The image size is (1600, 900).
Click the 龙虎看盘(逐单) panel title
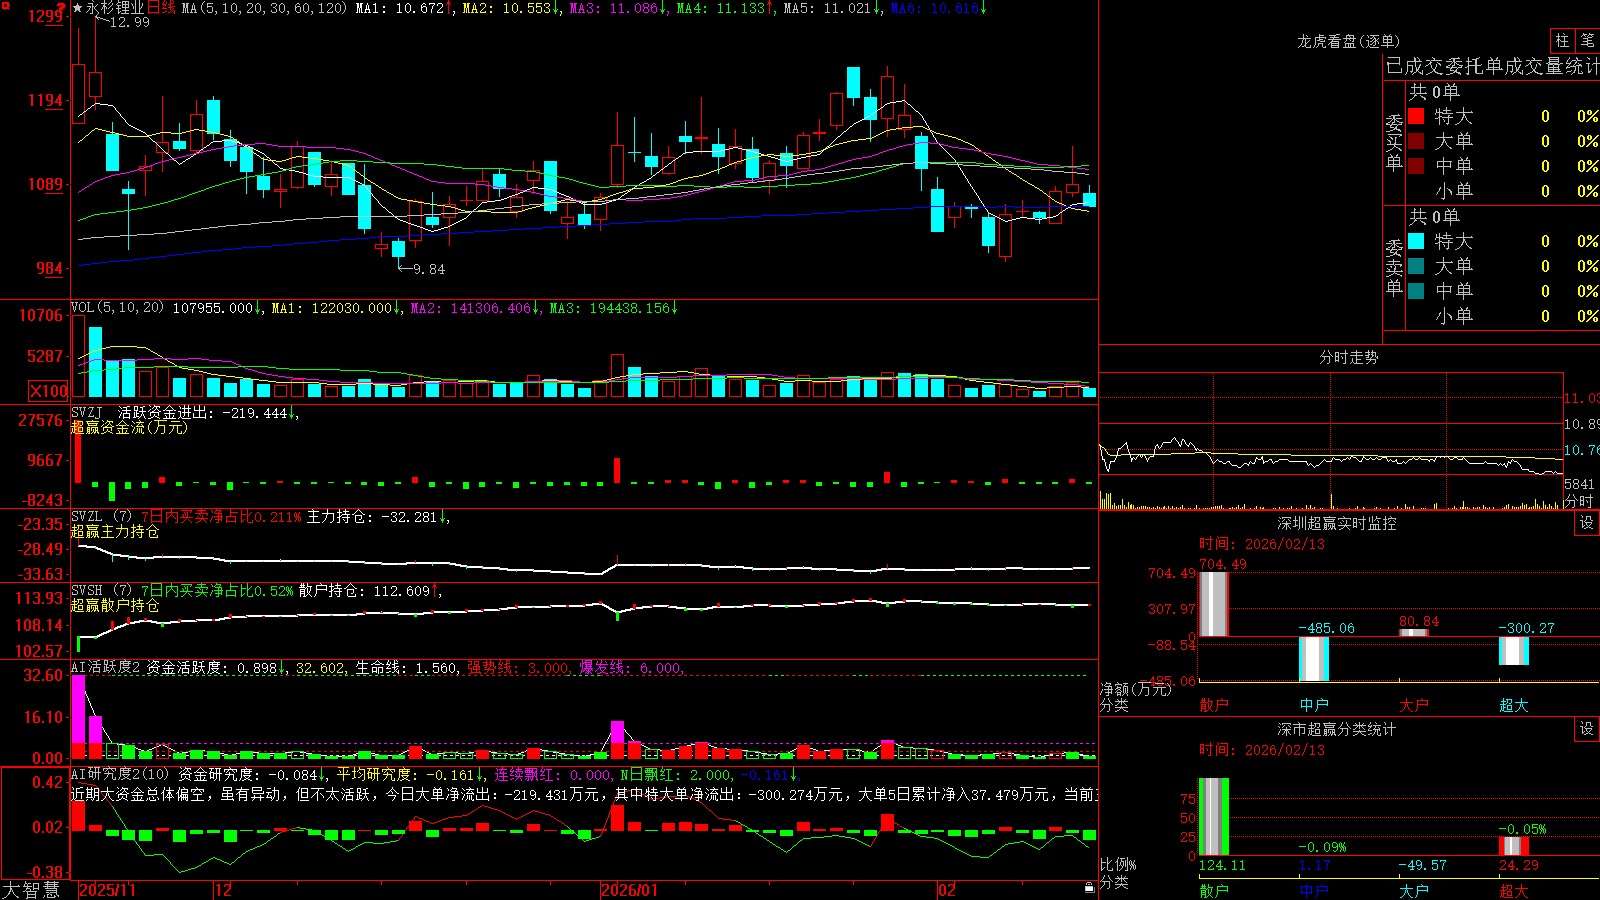pos(1348,41)
